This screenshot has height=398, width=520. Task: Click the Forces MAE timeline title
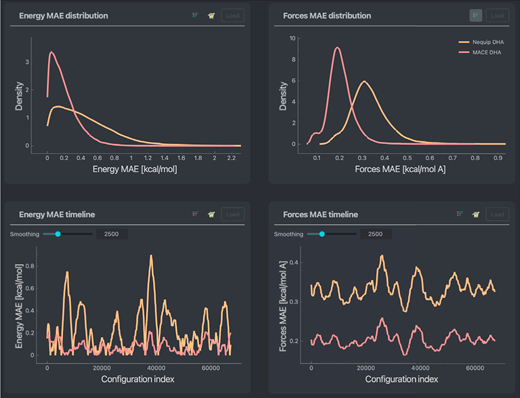point(321,214)
